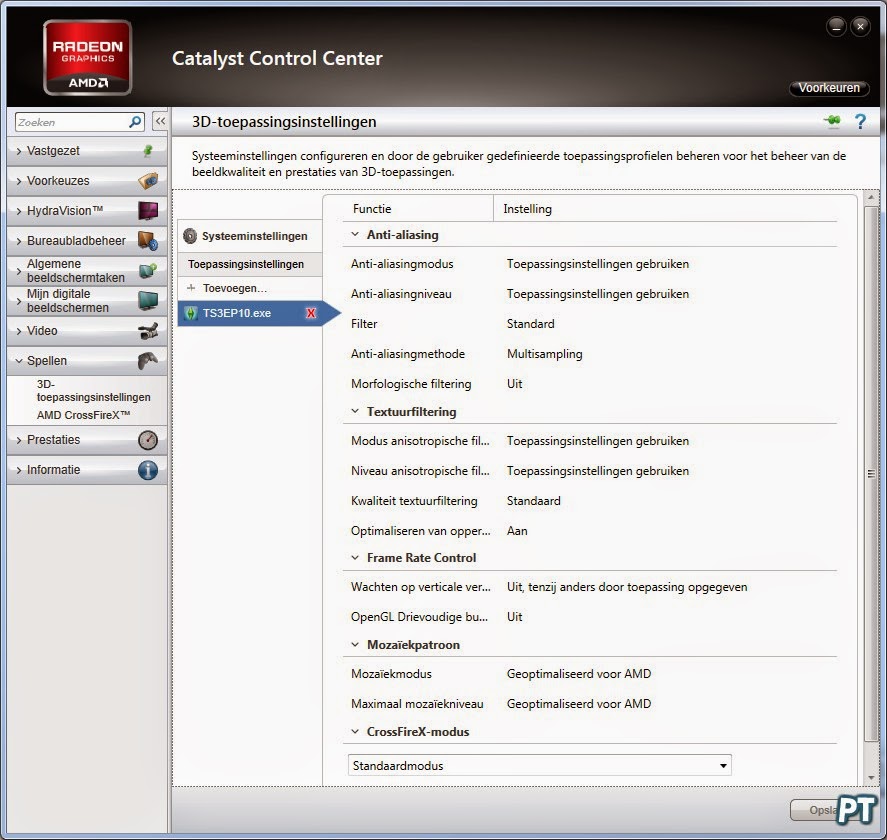887x840 pixels.
Task: Click Morfologische filtering value Uit
Action: pyautogui.click(x=514, y=384)
